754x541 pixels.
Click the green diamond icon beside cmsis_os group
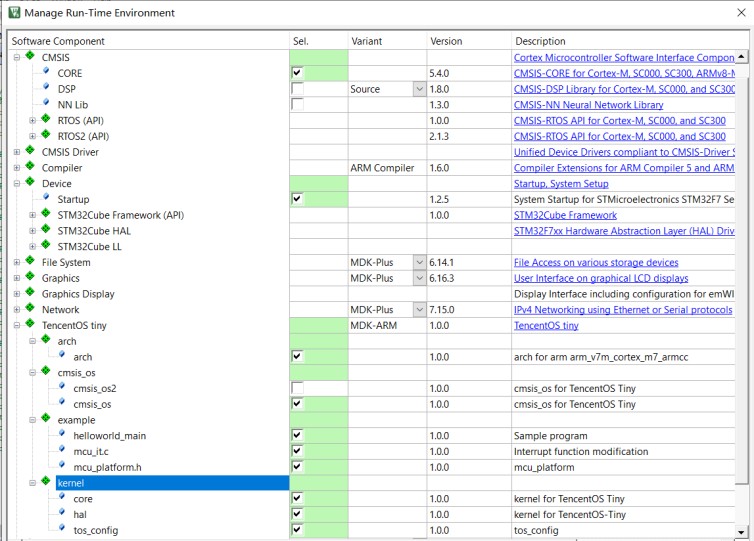coord(46,371)
